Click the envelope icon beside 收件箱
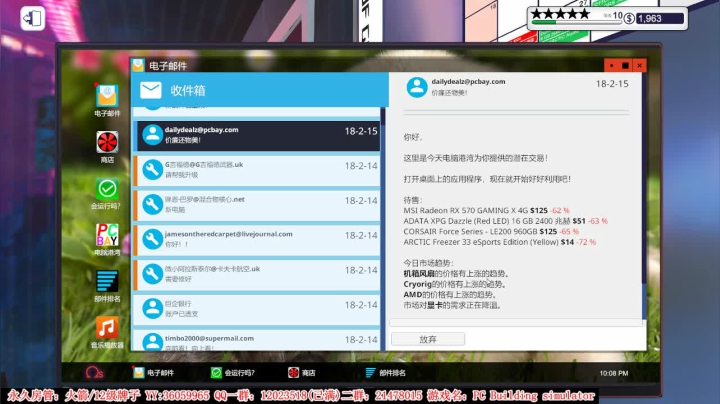The height and width of the screenshot is (404, 720). click(151, 90)
